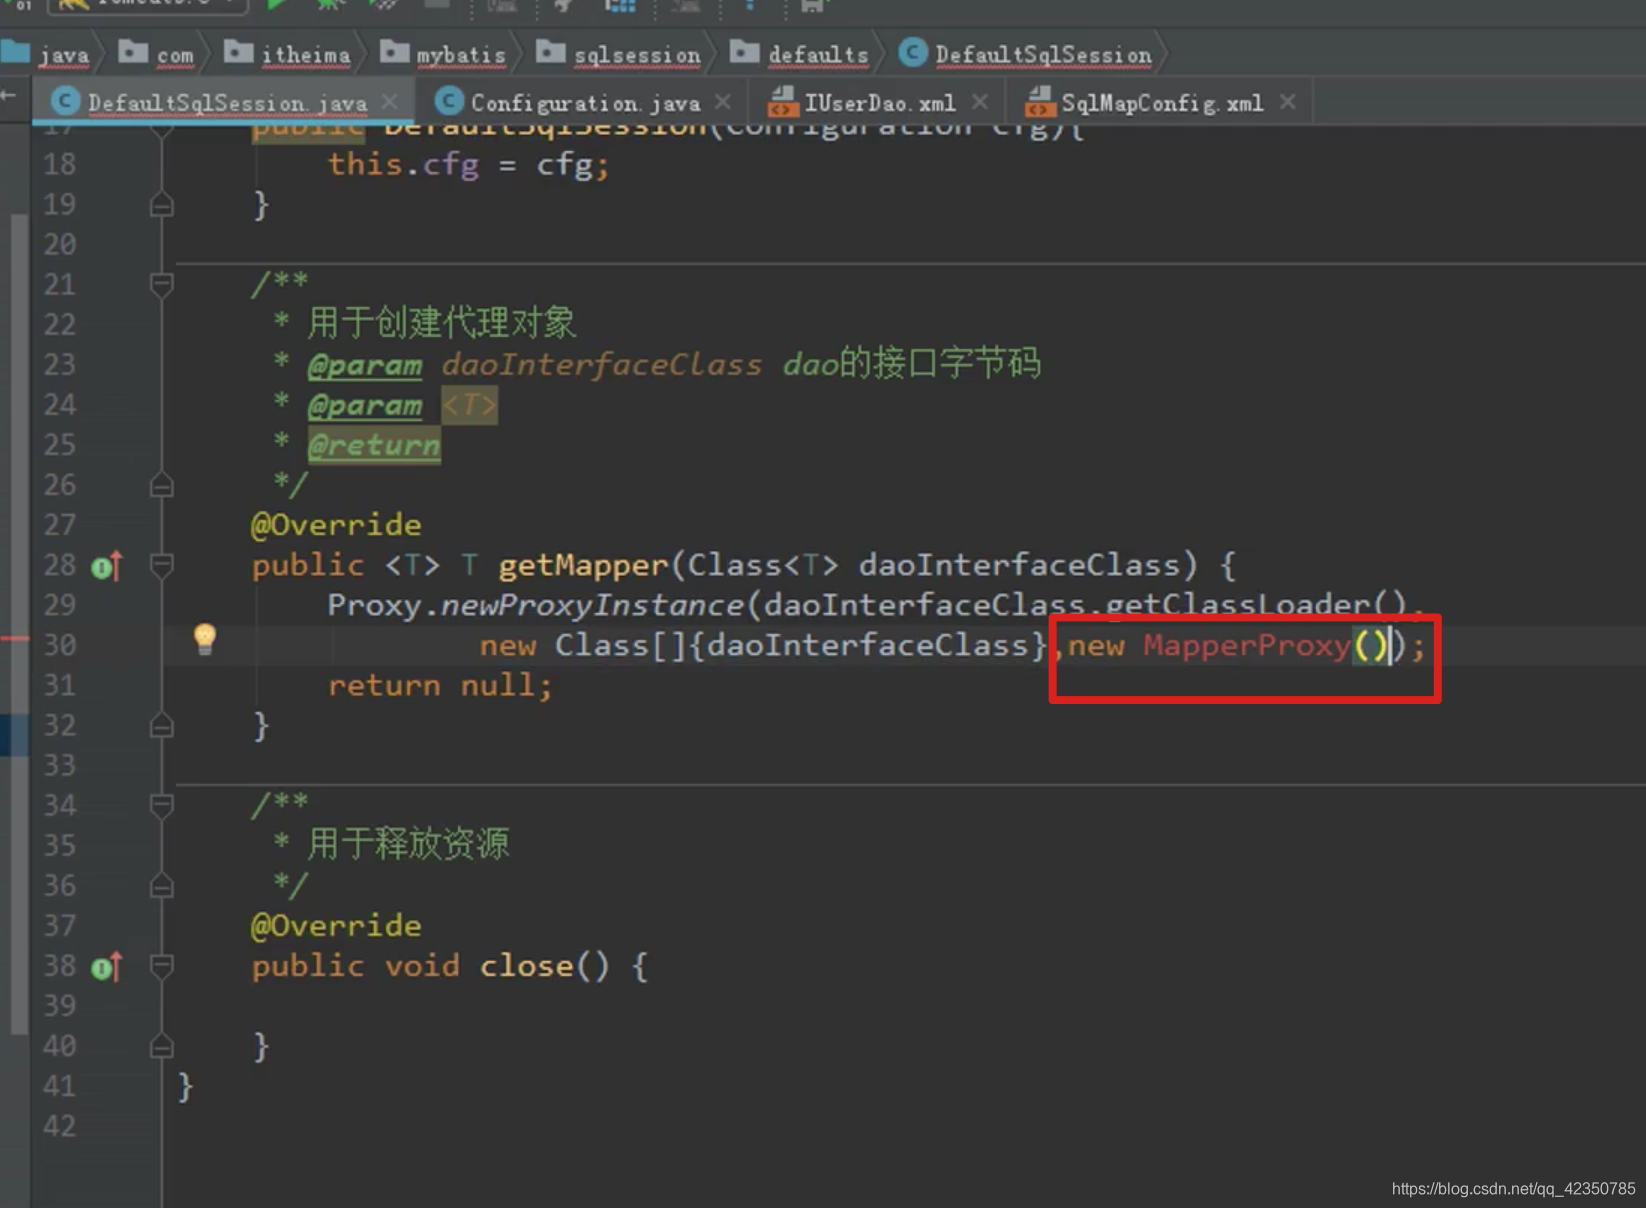
Task: Open the DefaultSqlSession breadcrumb
Action: [1043, 55]
